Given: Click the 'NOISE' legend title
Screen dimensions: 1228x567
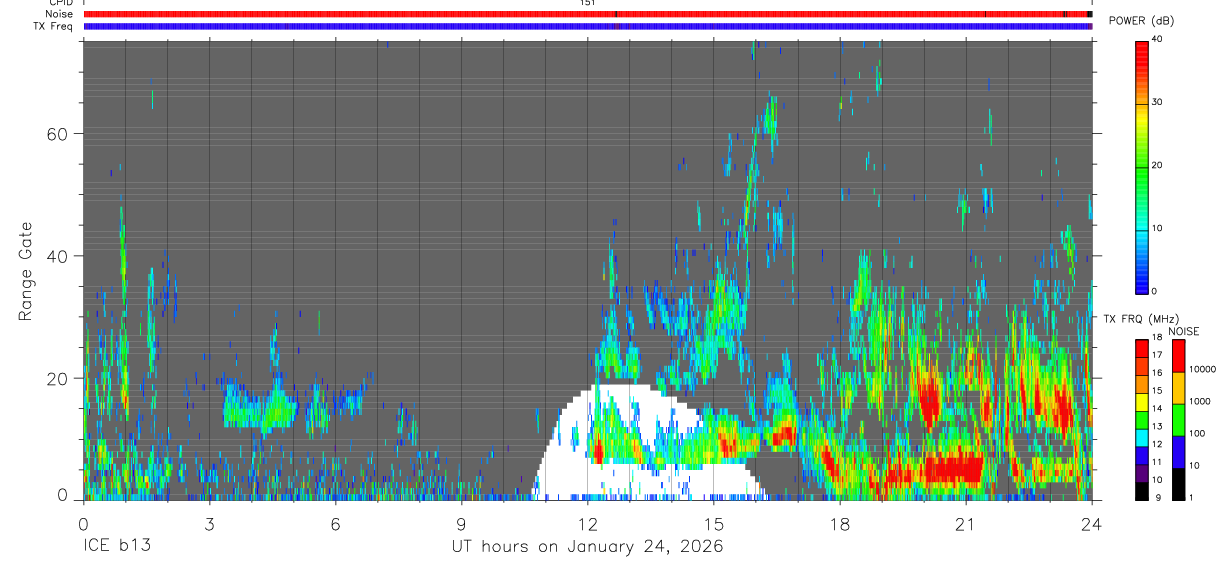Looking at the screenshot, I should click(1183, 331).
